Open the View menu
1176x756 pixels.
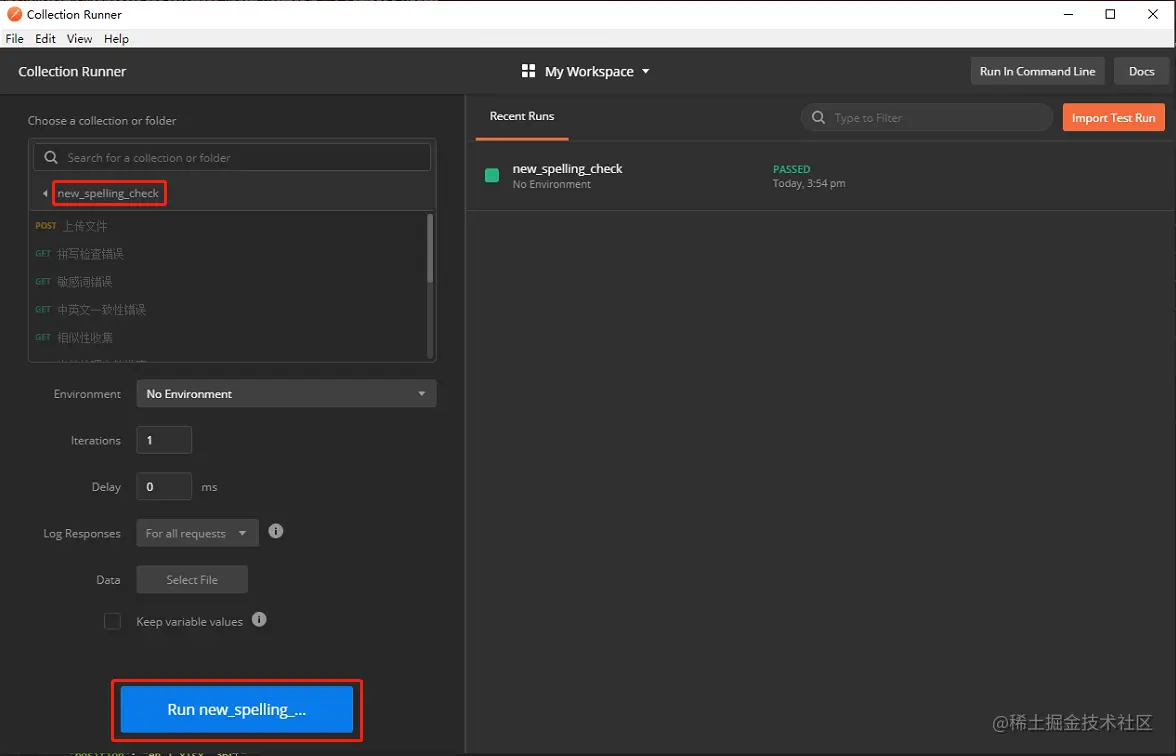pyautogui.click(x=80, y=39)
